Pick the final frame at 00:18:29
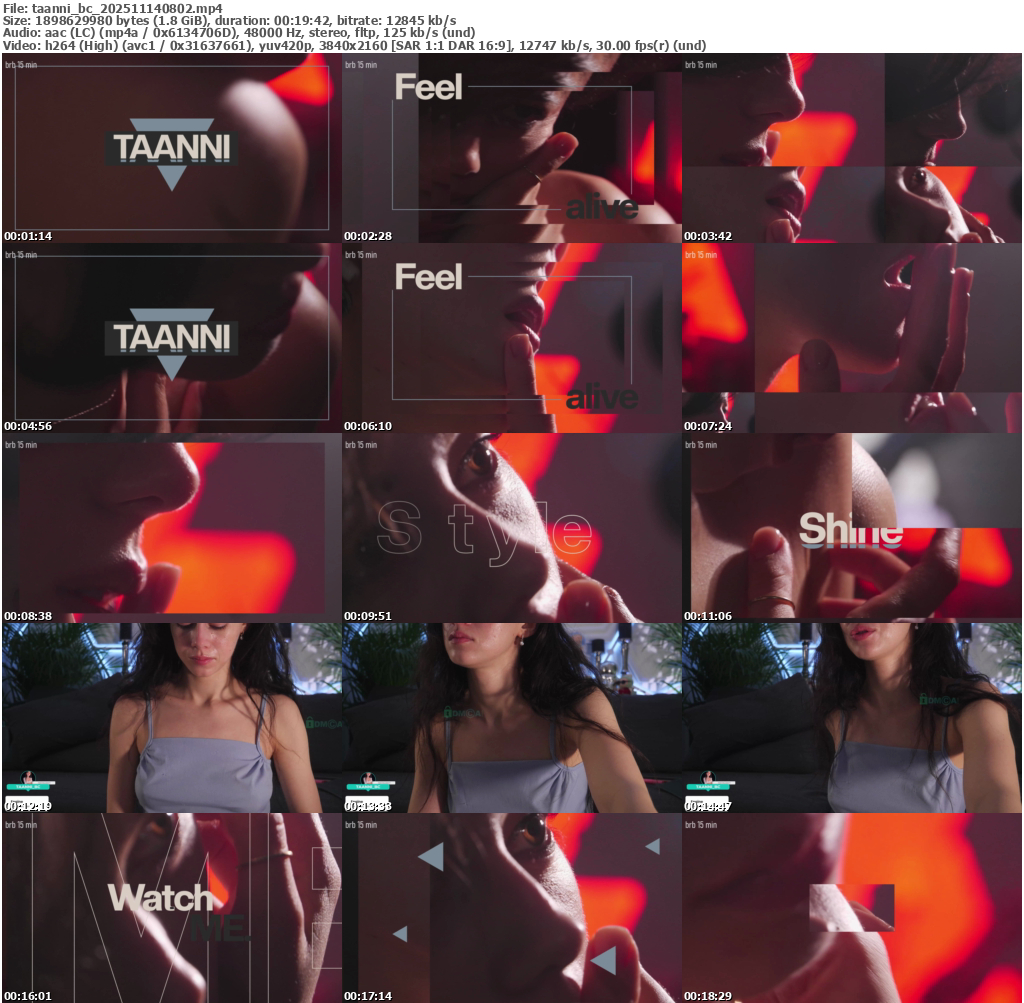1024x1003 pixels. [x=852, y=908]
